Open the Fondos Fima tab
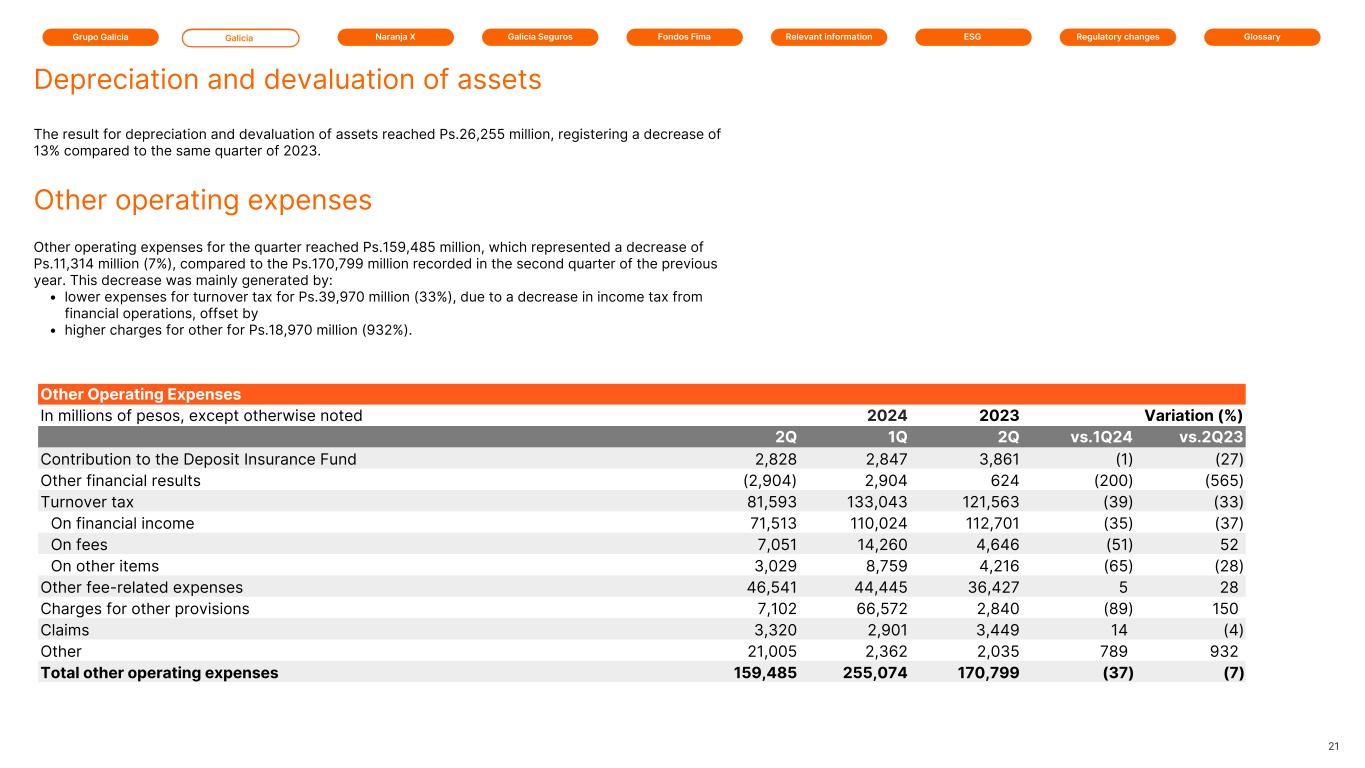1365x768 pixels. [684, 37]
